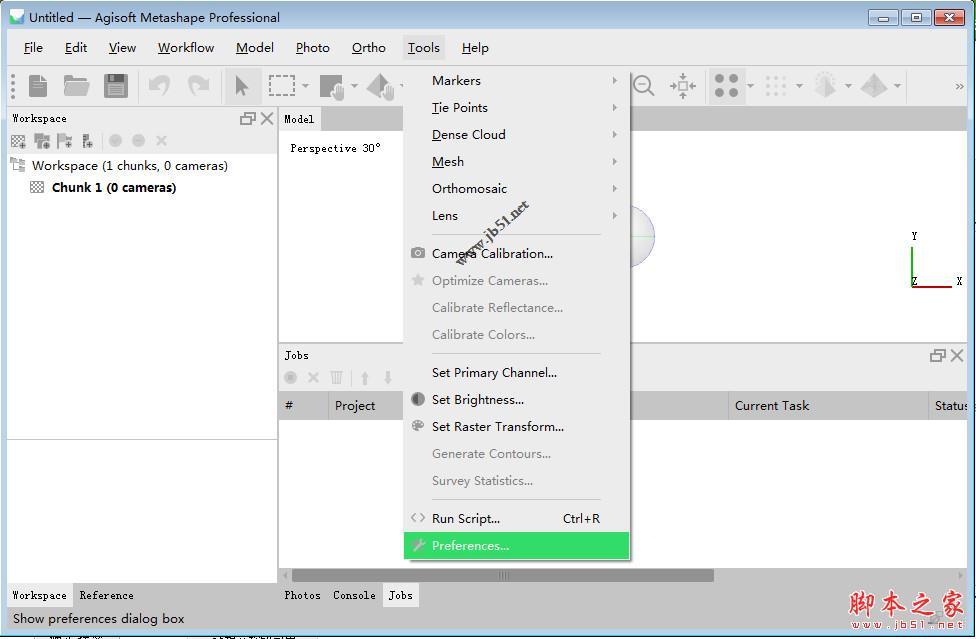Undock the Jobs panel
The width and height of the screenshot is (976, 639).
pyautogui.click(x=937, y=355)
